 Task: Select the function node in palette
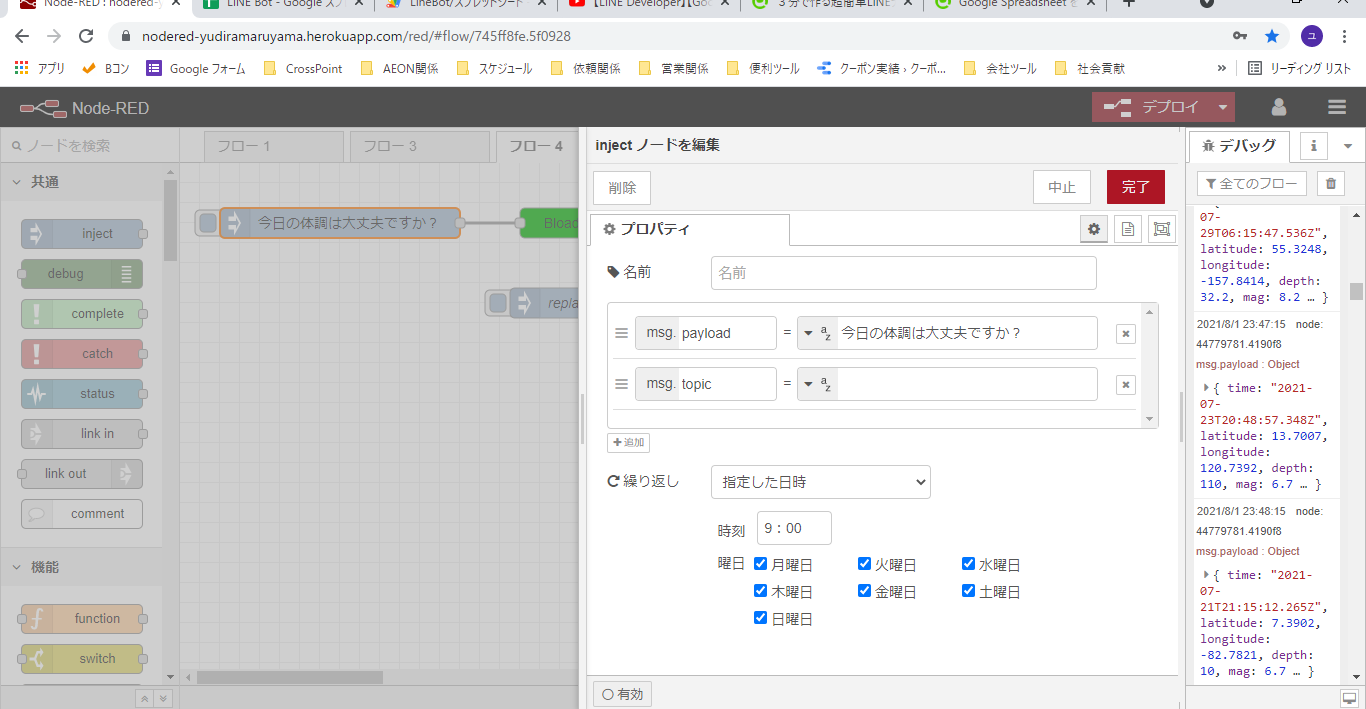pyautogui.click(x=82, y=619)
